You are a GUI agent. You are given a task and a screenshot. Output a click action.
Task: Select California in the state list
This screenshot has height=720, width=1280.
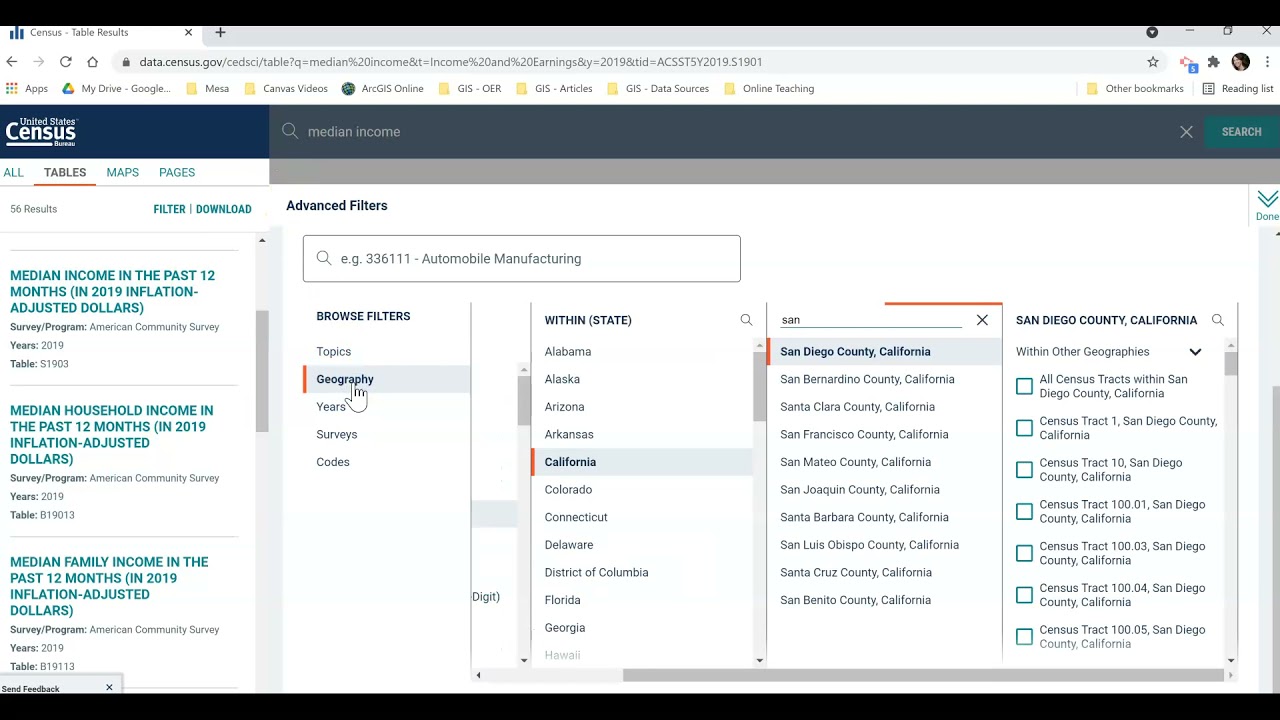642,462
